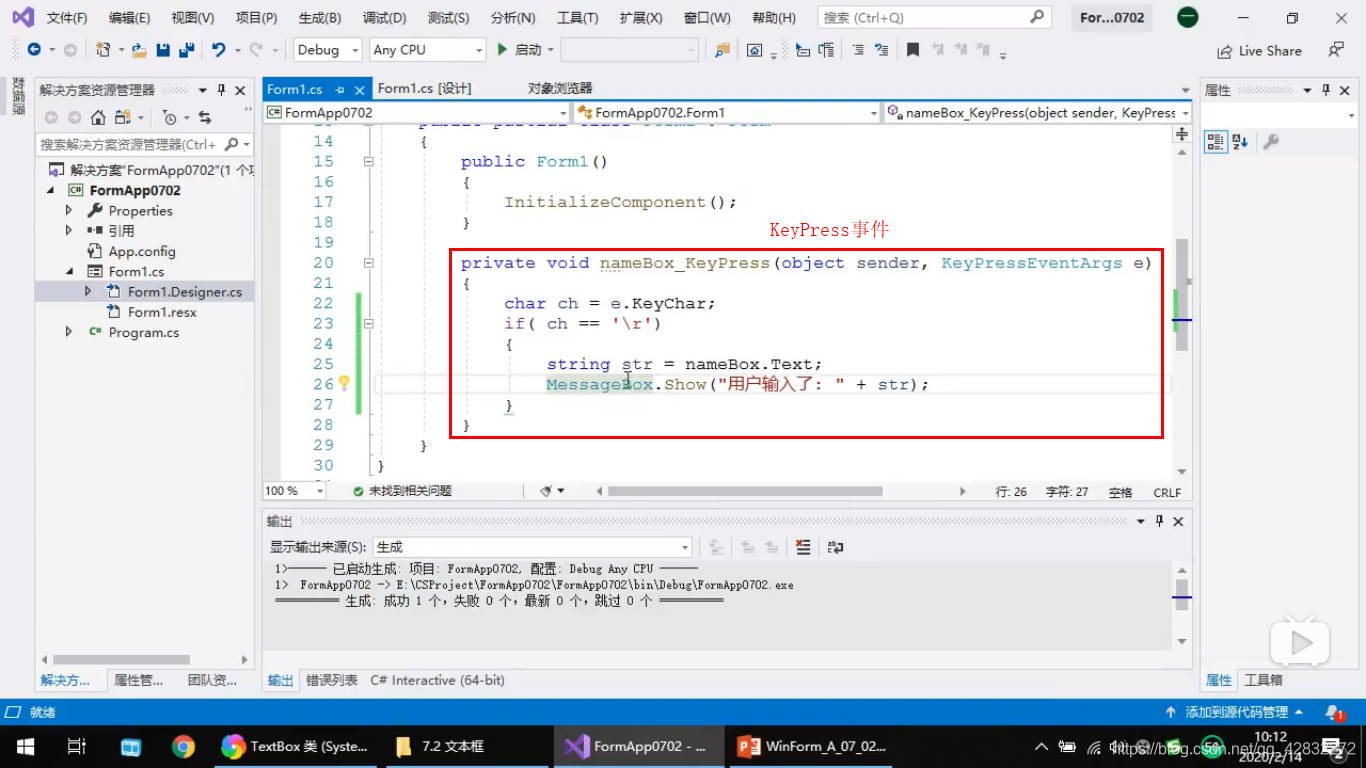
Task: Click the Uncomment Selection toolbar icon
Action: click(x=881, y=50)
